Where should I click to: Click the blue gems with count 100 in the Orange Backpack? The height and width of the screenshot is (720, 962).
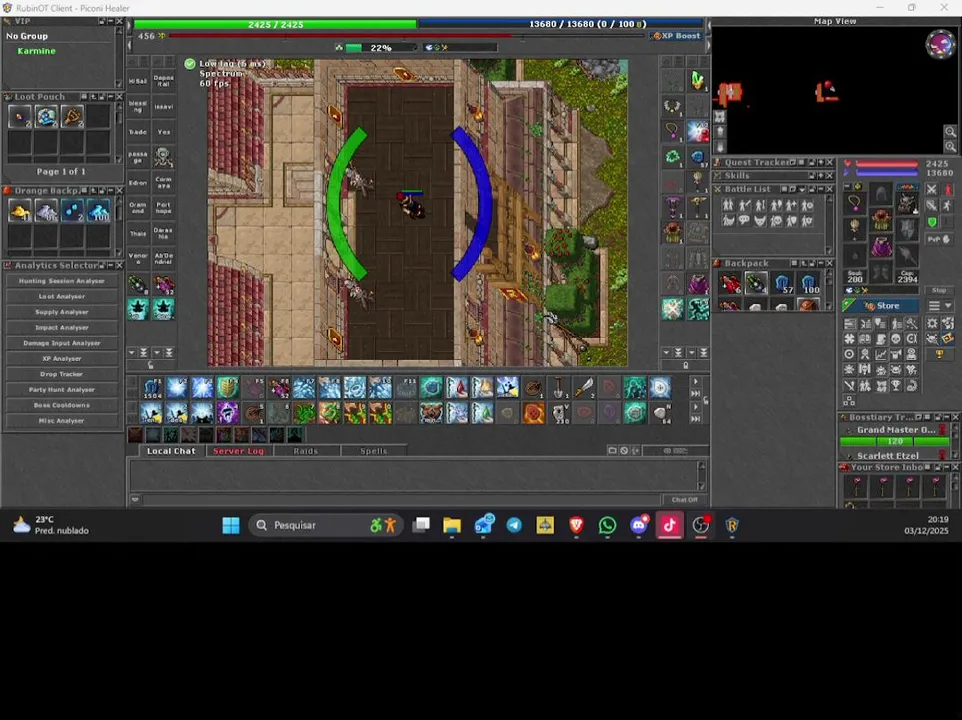click(x=98, y=210)
